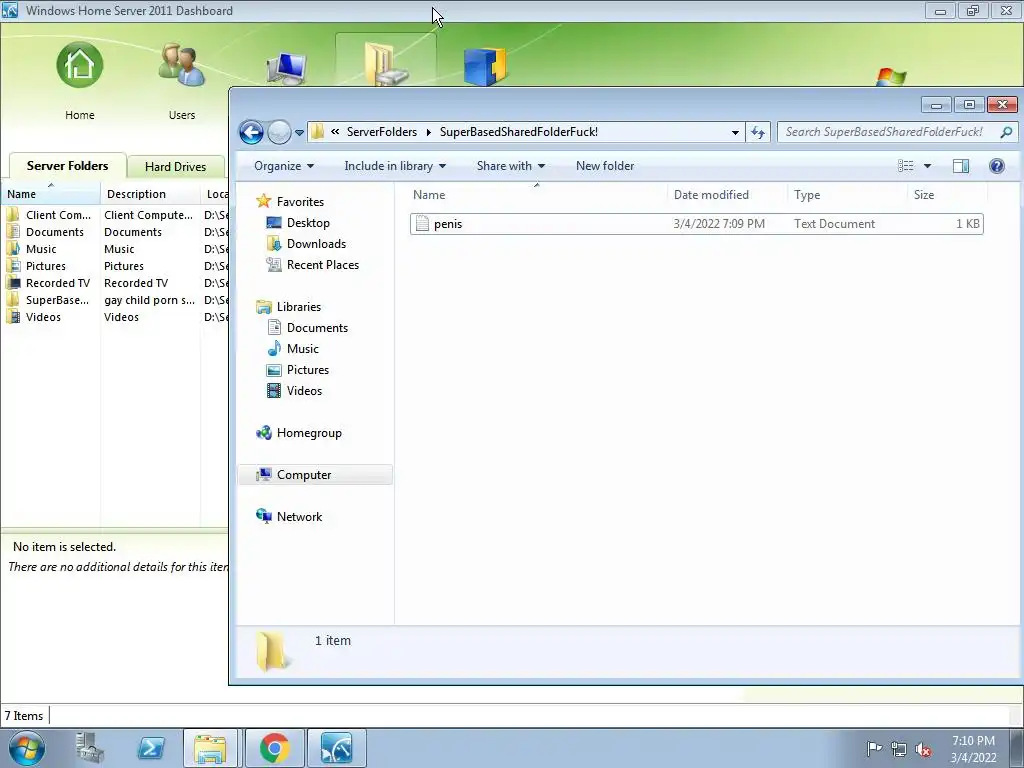
Task: Click the Forward arrow in Explorer
Action: pos(279,133)
